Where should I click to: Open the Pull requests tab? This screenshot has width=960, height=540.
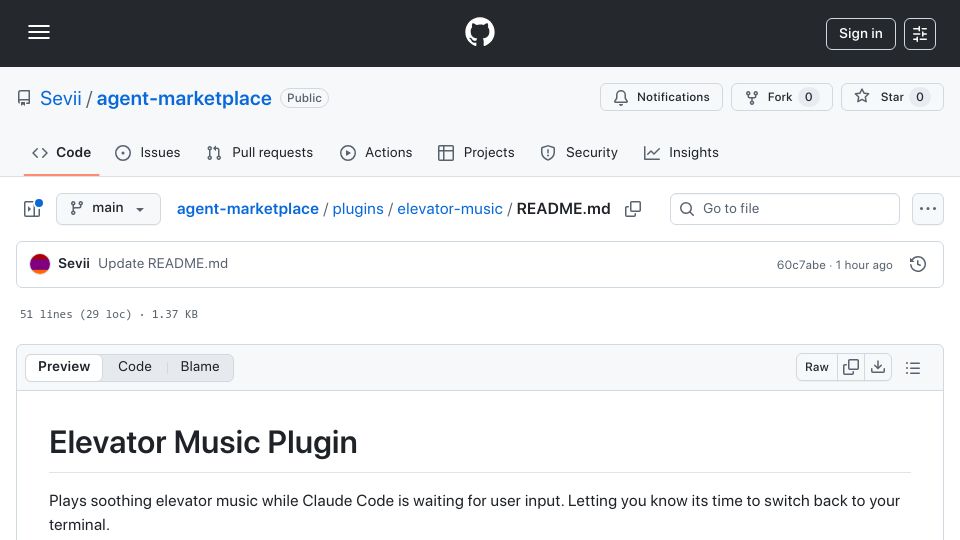pyautogui.click(x=260, y=152)
